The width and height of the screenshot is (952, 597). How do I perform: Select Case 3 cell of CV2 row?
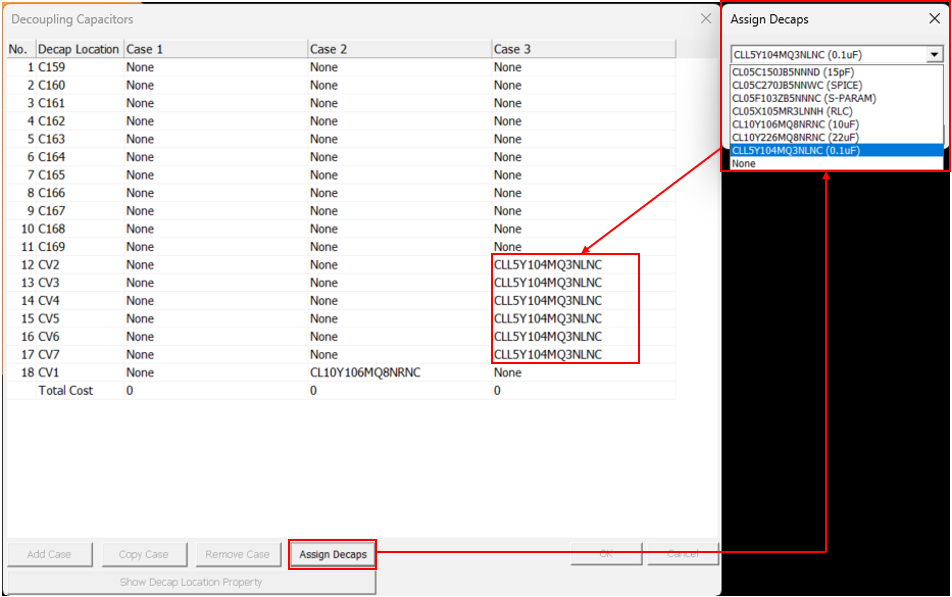(548, 265)
